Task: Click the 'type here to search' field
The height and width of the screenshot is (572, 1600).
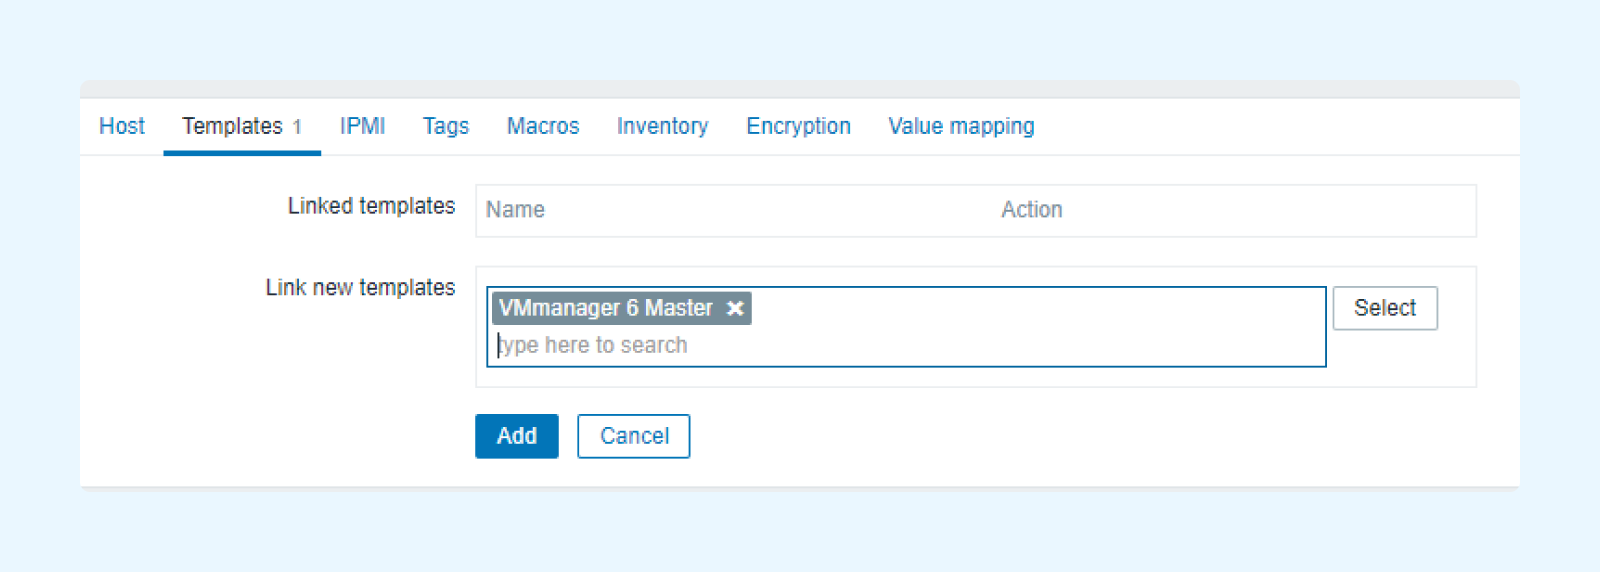Action: [906, 345]
